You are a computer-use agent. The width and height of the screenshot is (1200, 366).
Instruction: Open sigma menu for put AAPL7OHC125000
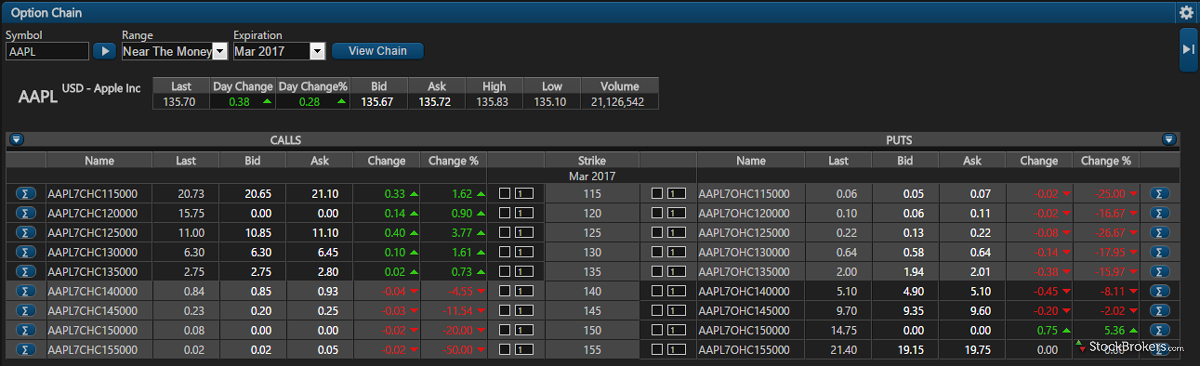pyautogui.click(x=1160, y=232)
